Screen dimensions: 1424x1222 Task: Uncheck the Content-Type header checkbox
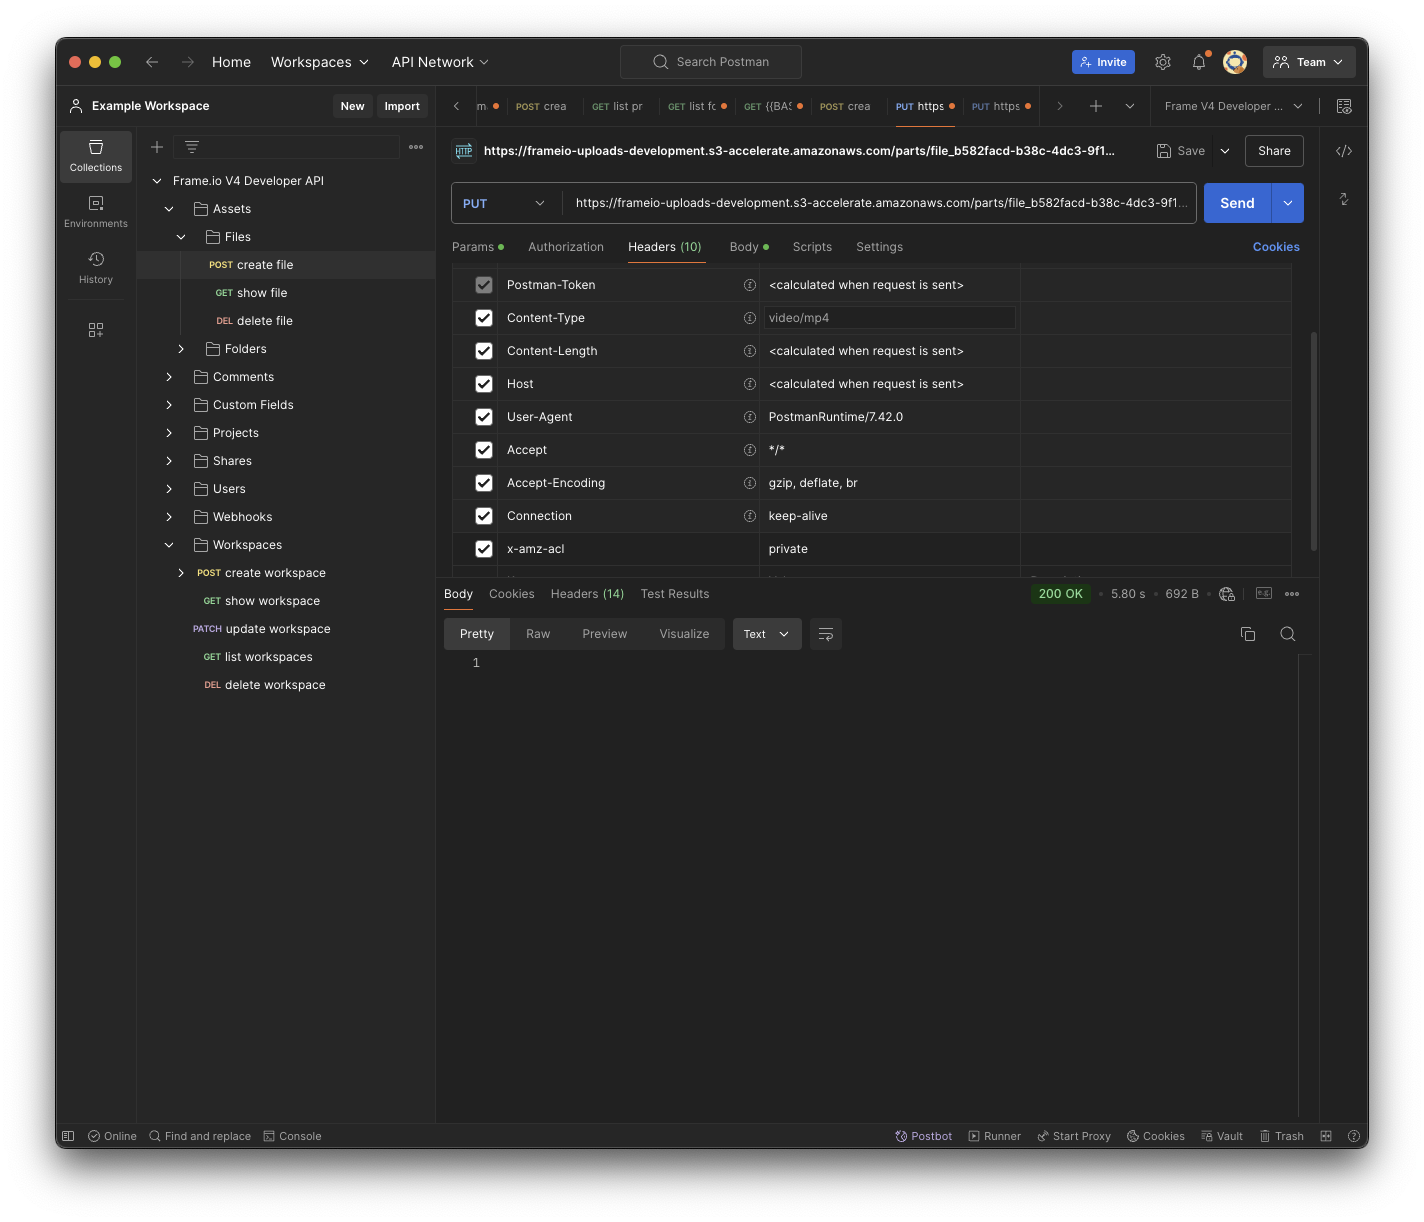coord(484,318)
